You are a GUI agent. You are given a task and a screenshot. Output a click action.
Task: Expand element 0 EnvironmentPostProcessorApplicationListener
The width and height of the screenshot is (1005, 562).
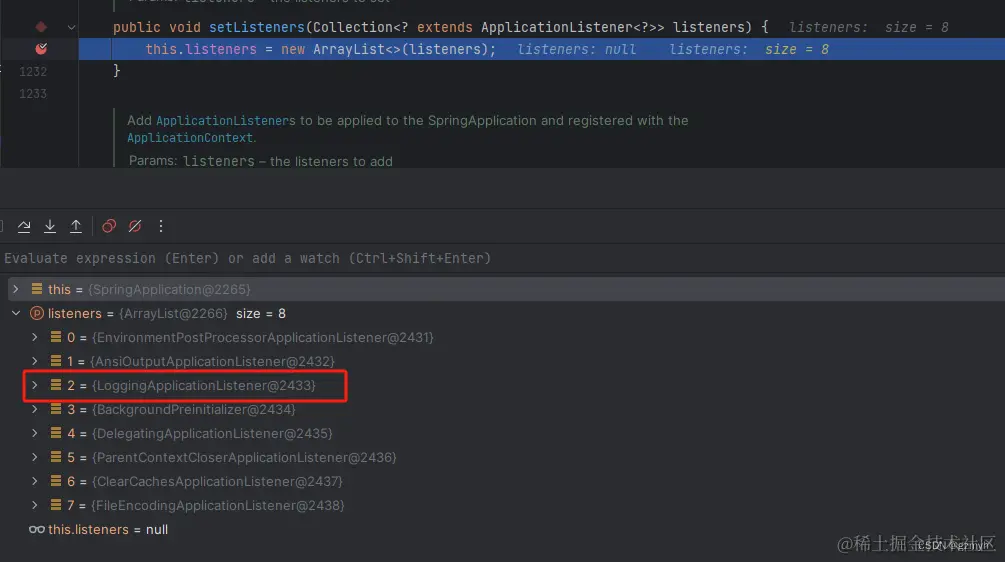35,337
